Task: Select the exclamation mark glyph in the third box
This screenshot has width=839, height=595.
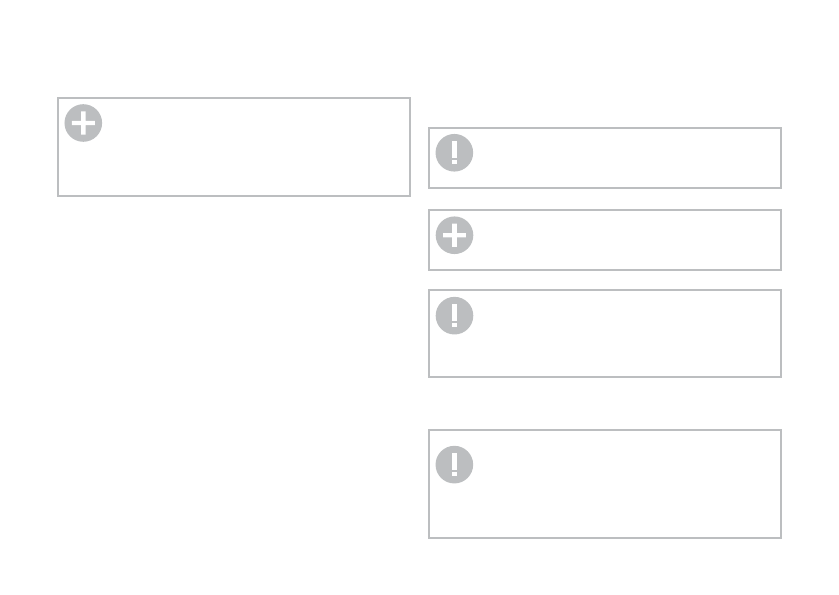Action: 454,316
